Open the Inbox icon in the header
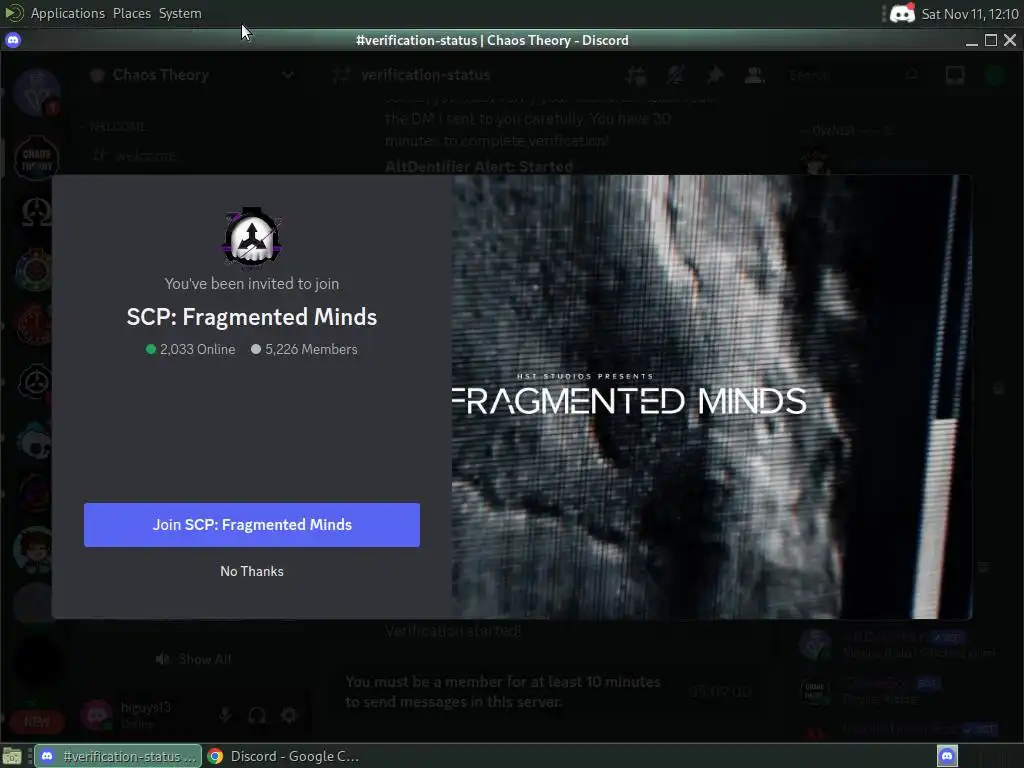Viewport: 1024px width, 768px height. click(955, 75)
